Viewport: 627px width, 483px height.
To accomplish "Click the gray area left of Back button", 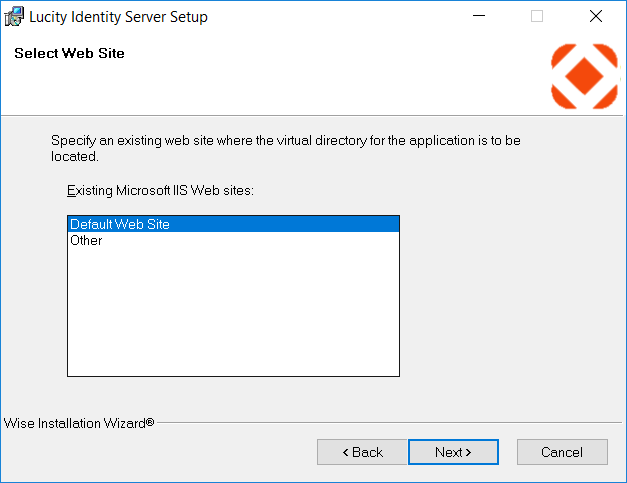I will [160, 452].
